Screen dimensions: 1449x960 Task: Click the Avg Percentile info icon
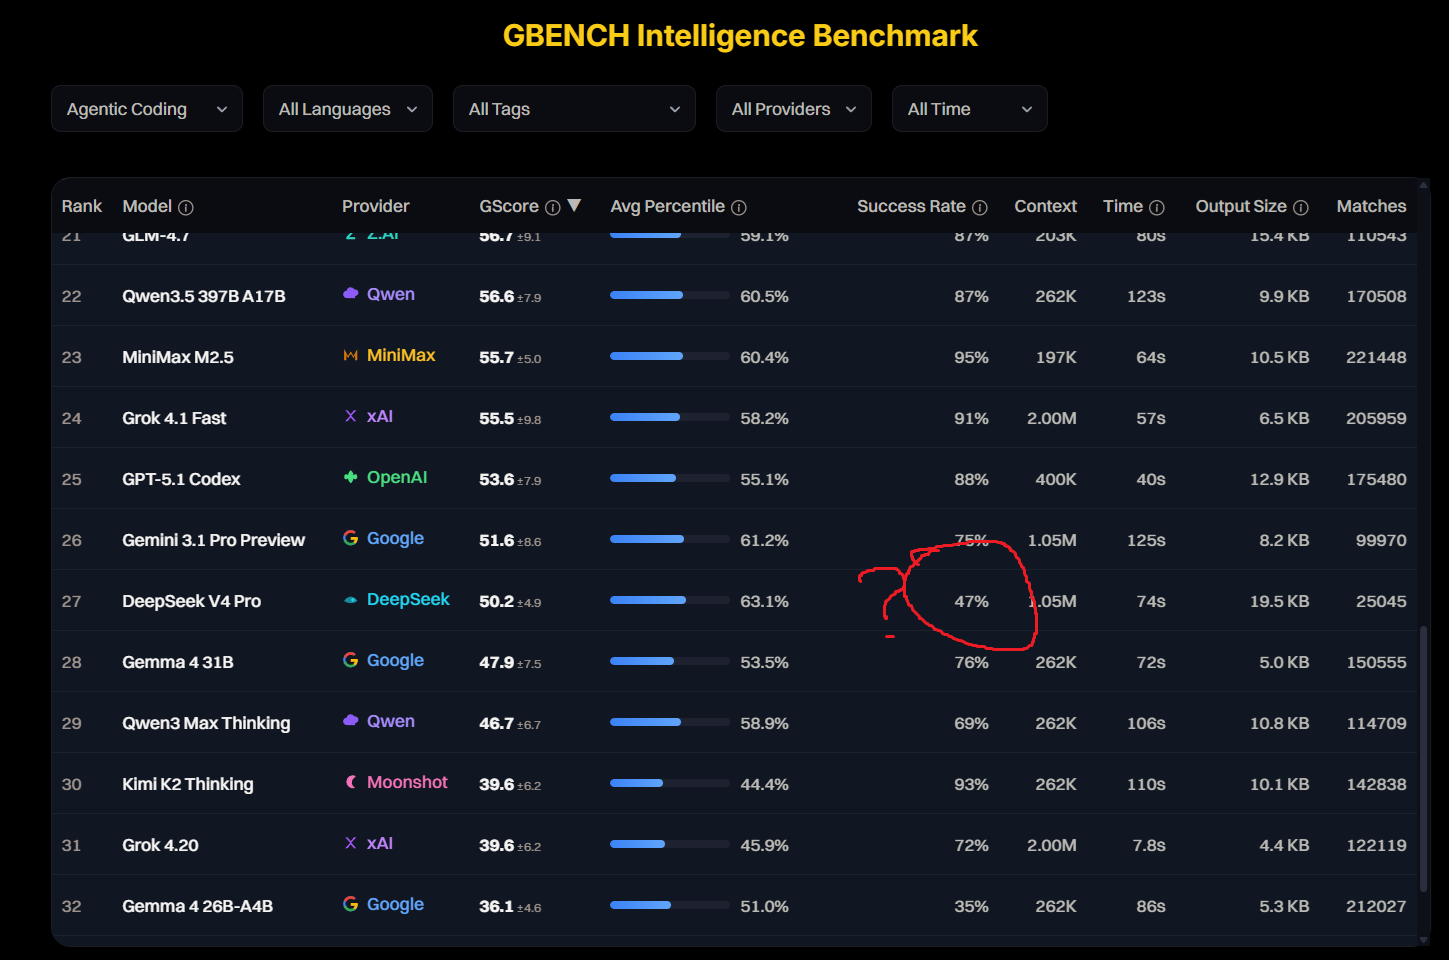tap(739, 207)
